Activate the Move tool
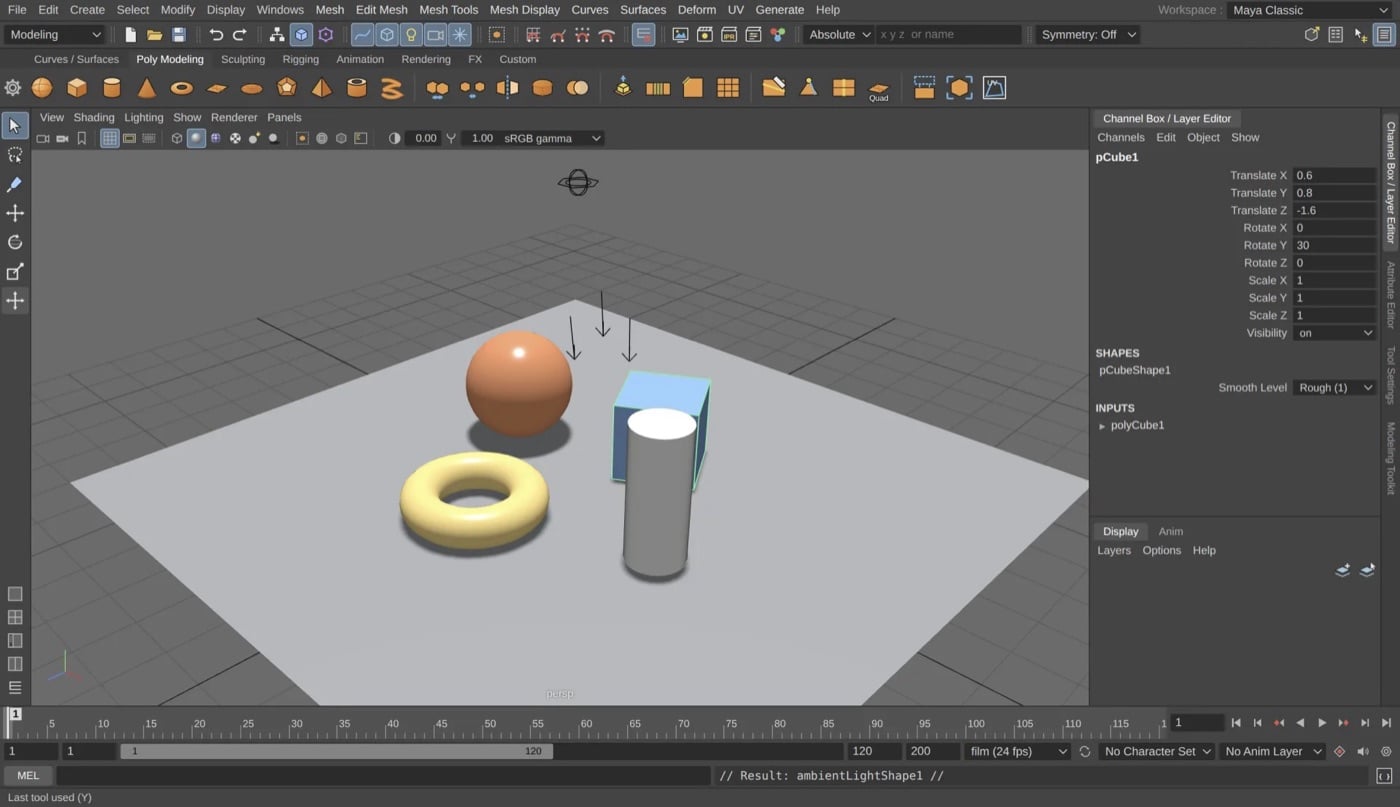Viewport: 1400px width, 807px height. (x=15, y=213)
